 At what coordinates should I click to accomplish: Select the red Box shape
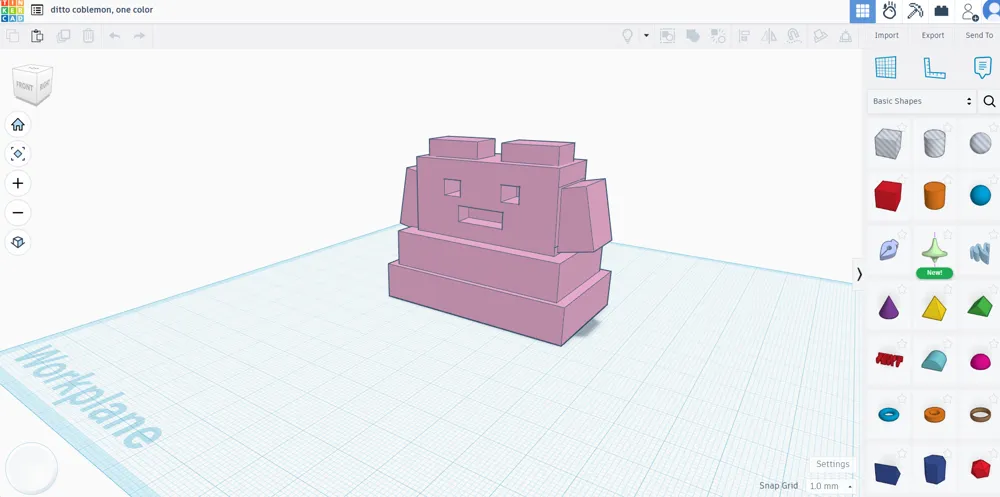888,195
